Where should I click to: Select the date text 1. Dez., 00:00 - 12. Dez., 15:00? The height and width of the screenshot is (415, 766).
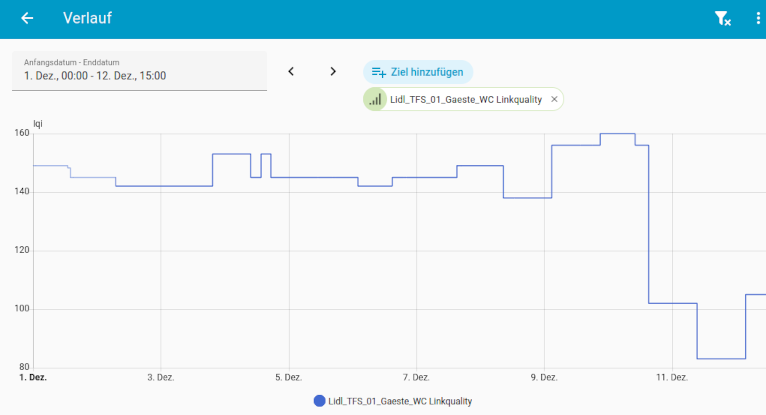pos(95,76)
